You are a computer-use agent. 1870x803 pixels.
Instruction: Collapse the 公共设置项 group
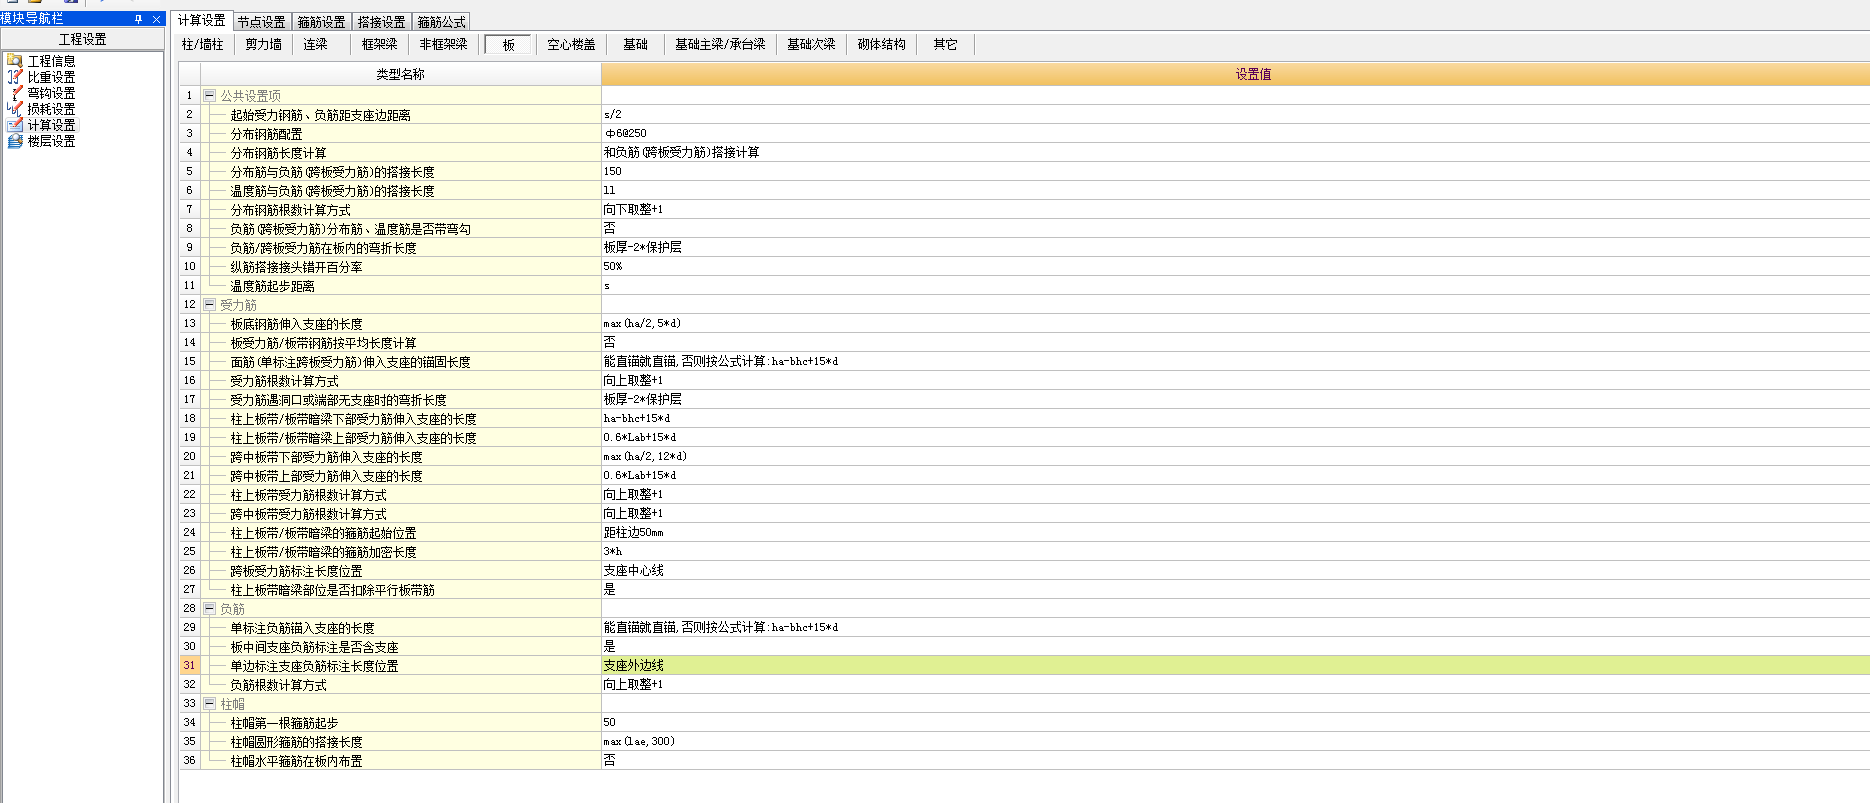209,96
